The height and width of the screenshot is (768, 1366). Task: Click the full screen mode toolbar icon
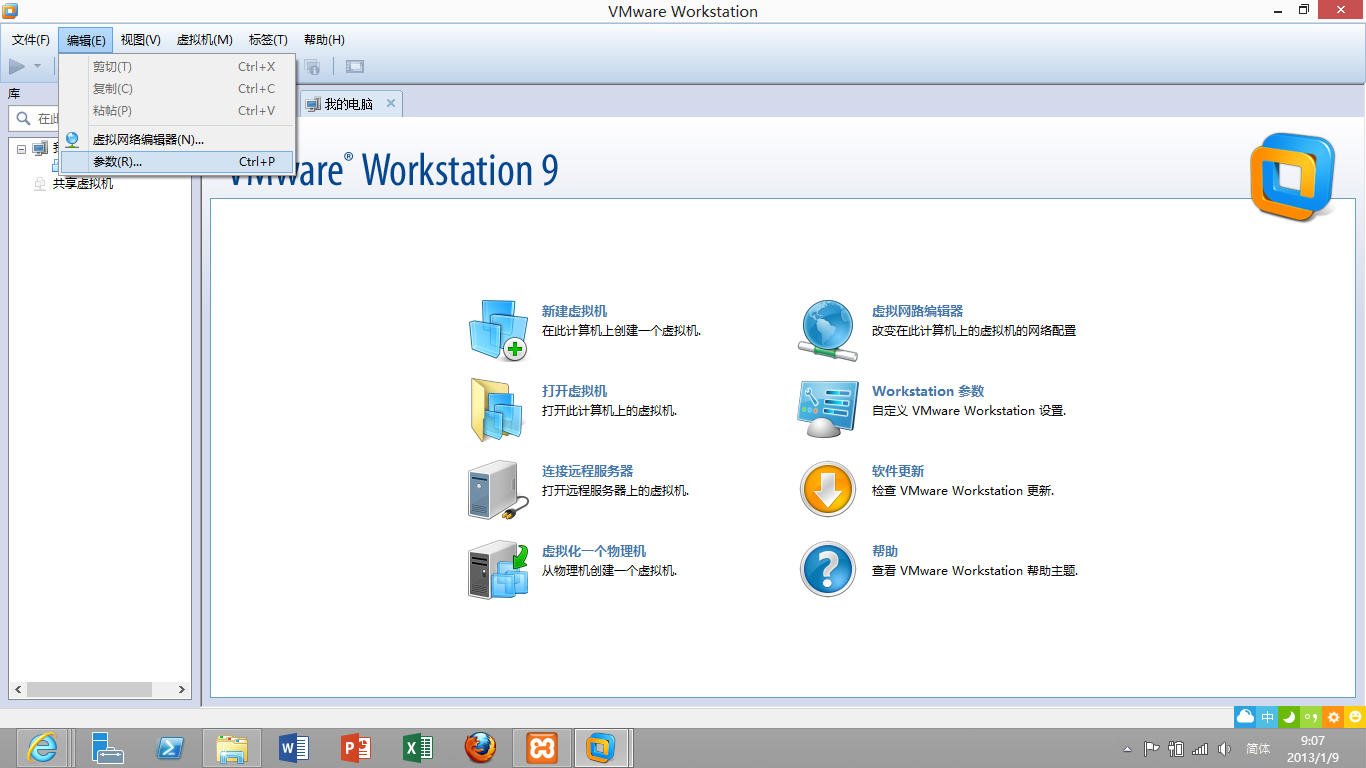tap(354, 67)
